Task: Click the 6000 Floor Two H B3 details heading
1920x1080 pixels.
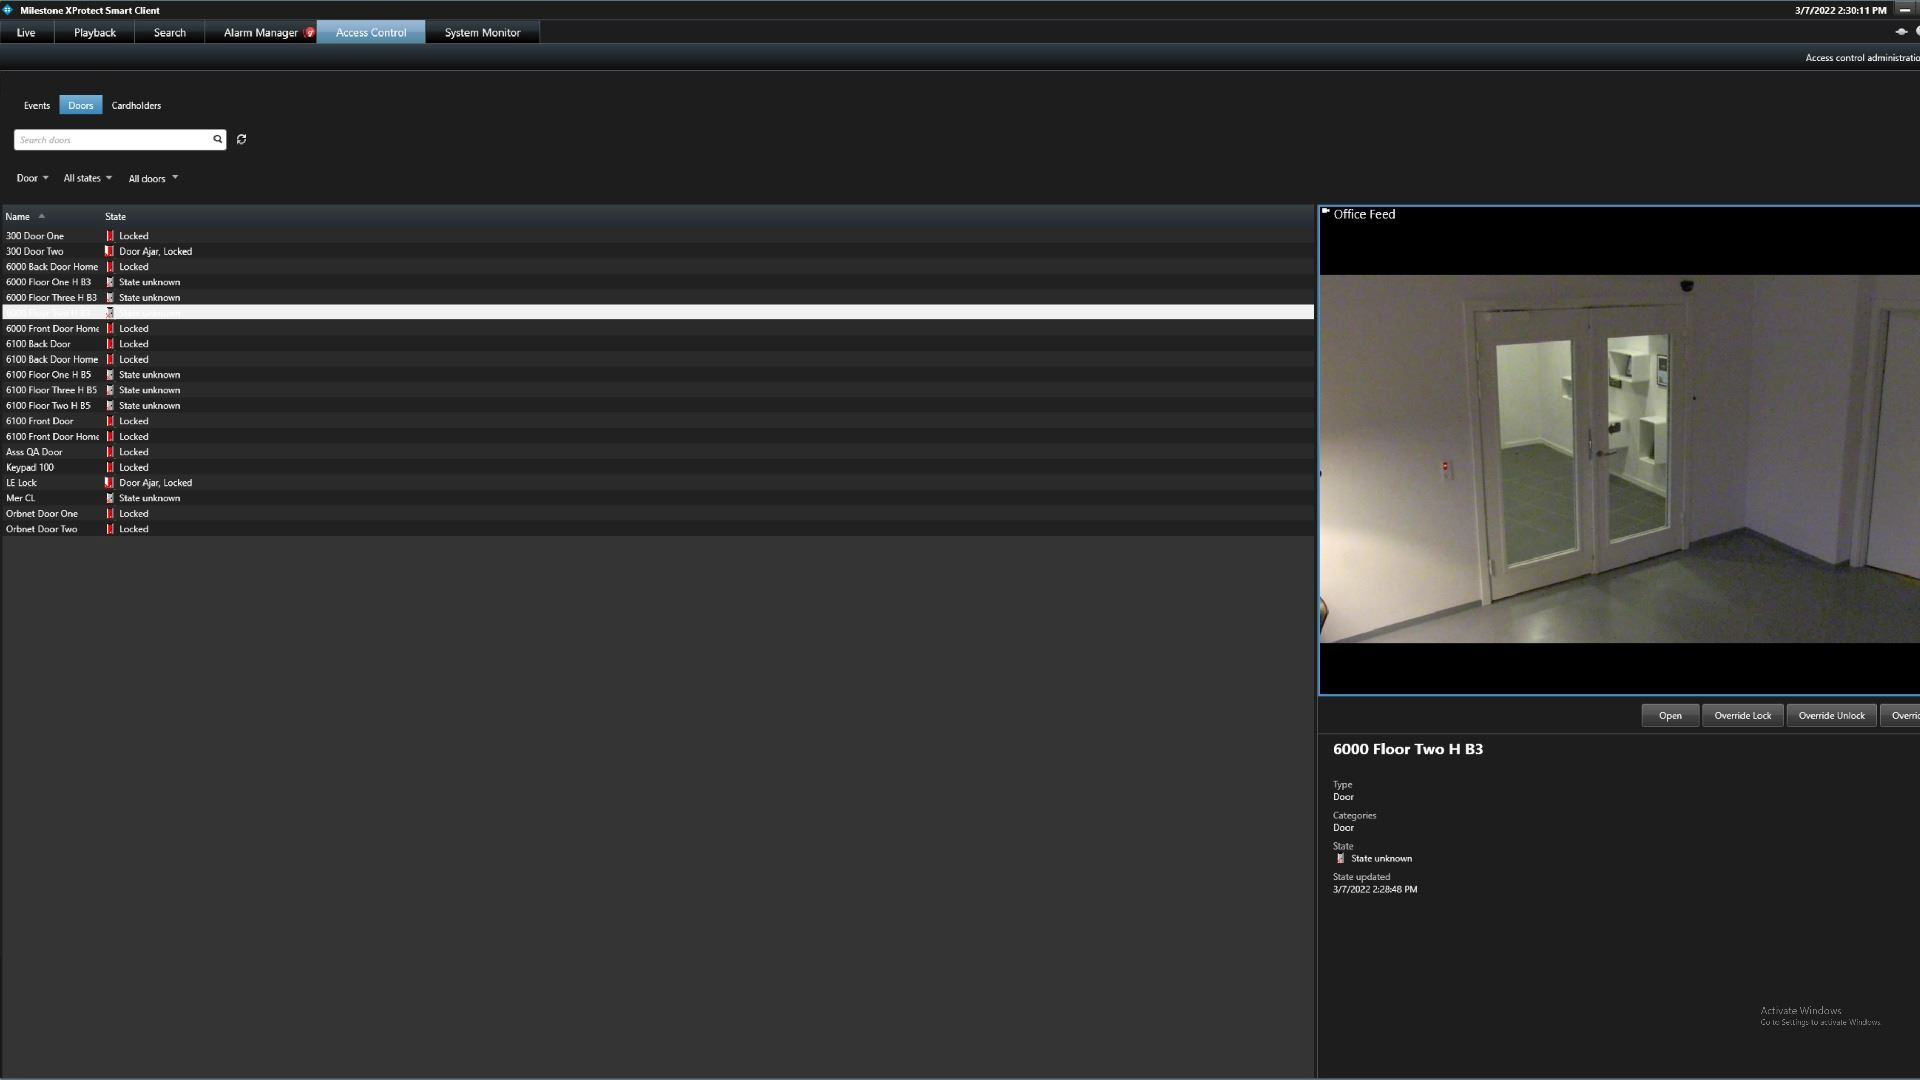Action: [x=1407, y=749]
